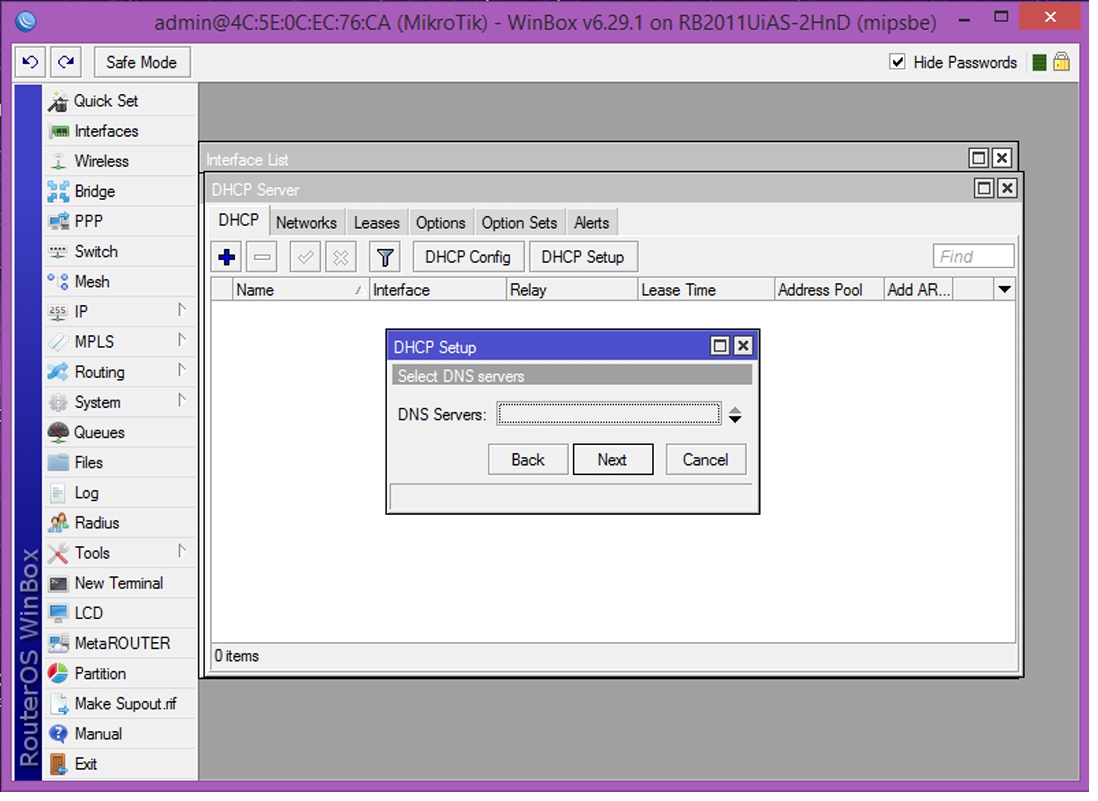Screen dimensions: 1098x801
Task: Open the Log menu item
Action: point(119,492)
